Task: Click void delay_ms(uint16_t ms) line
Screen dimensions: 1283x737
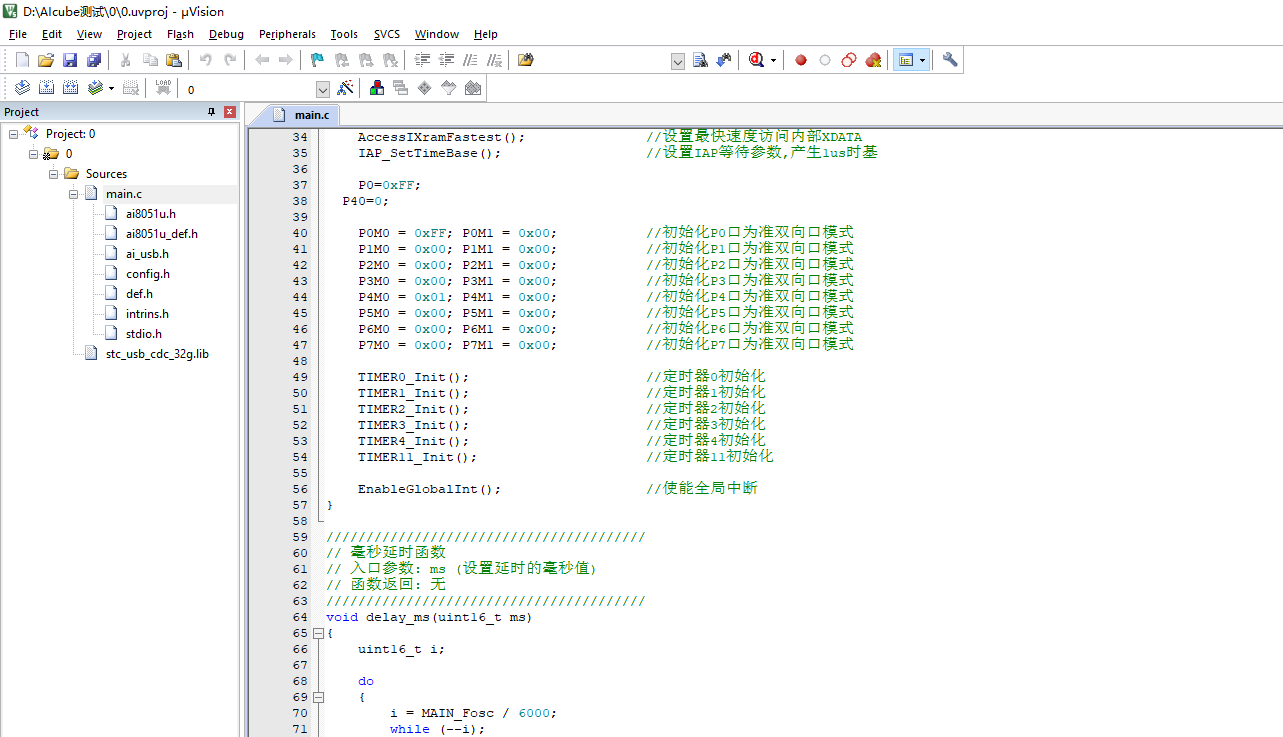Action: [429, 617]
